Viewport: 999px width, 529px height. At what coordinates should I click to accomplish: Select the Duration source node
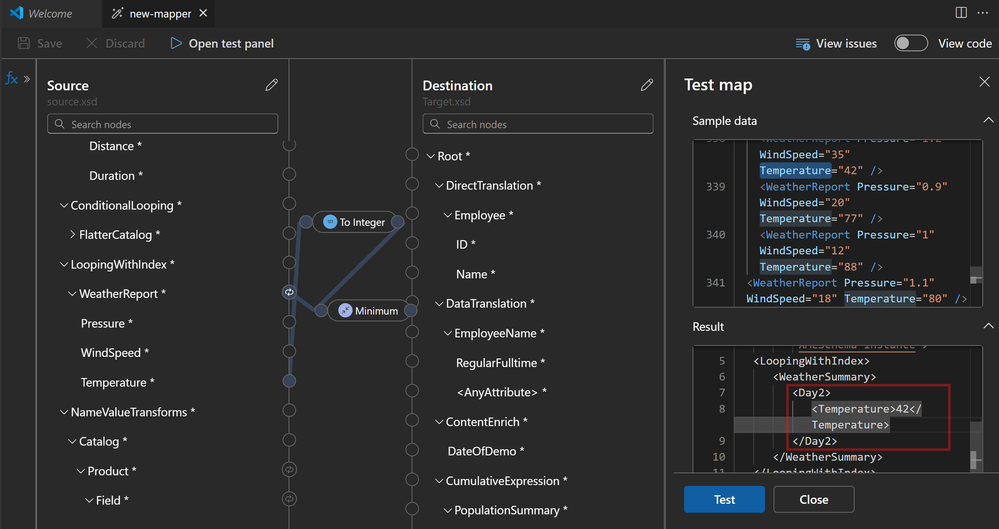click(x=116, y=175)
